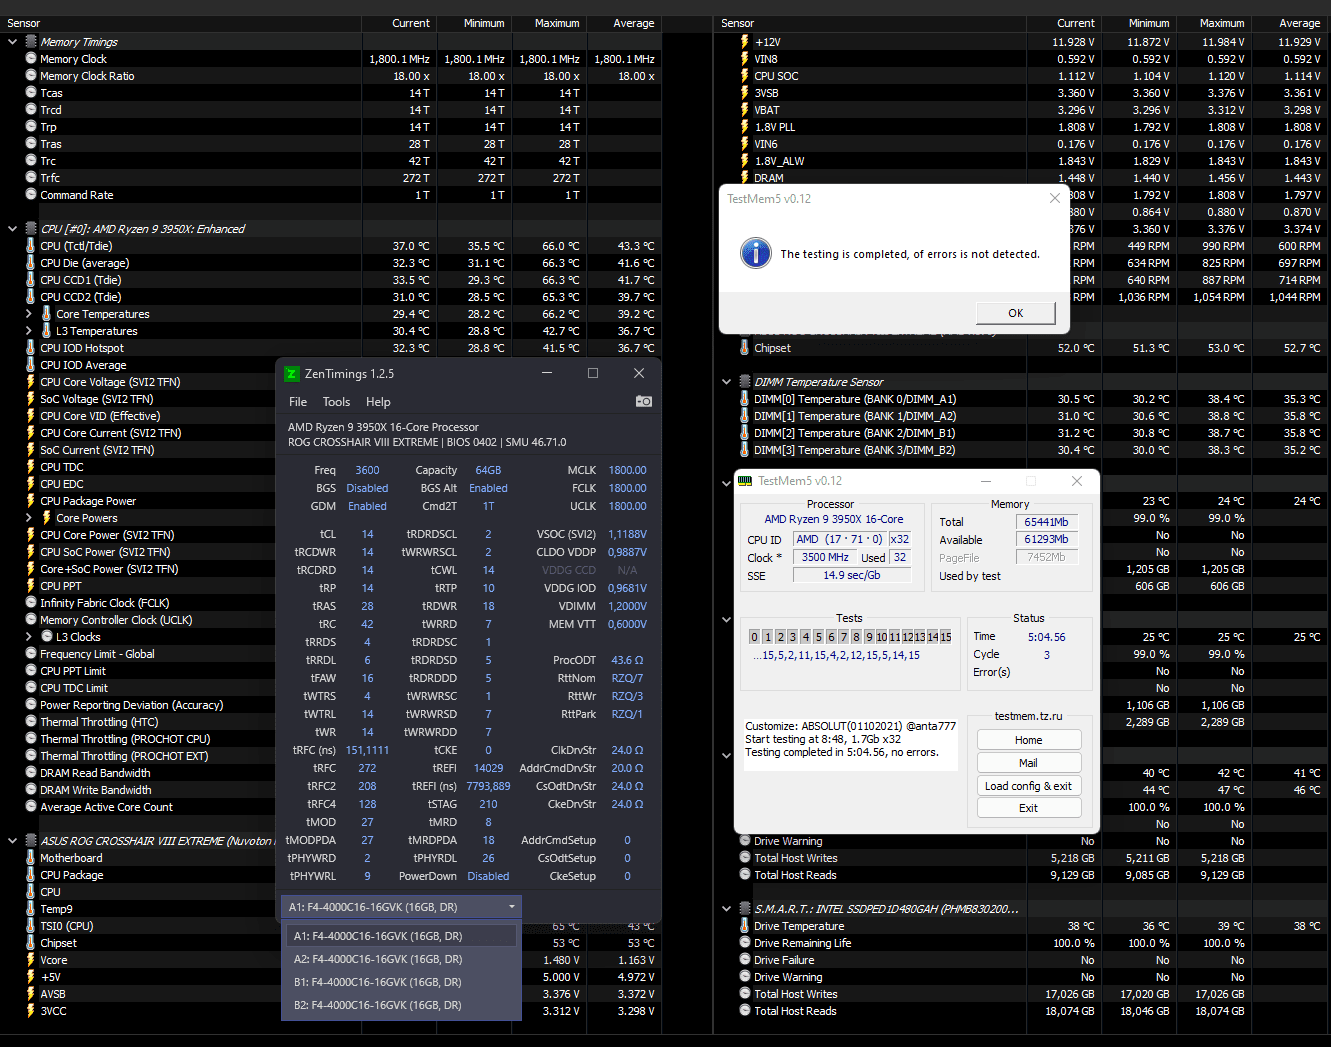The image size is (1331, 1047).
Task: Click the Thermal Throttling (PROCHOT CPU) row
Action: (x=125, y=739)
